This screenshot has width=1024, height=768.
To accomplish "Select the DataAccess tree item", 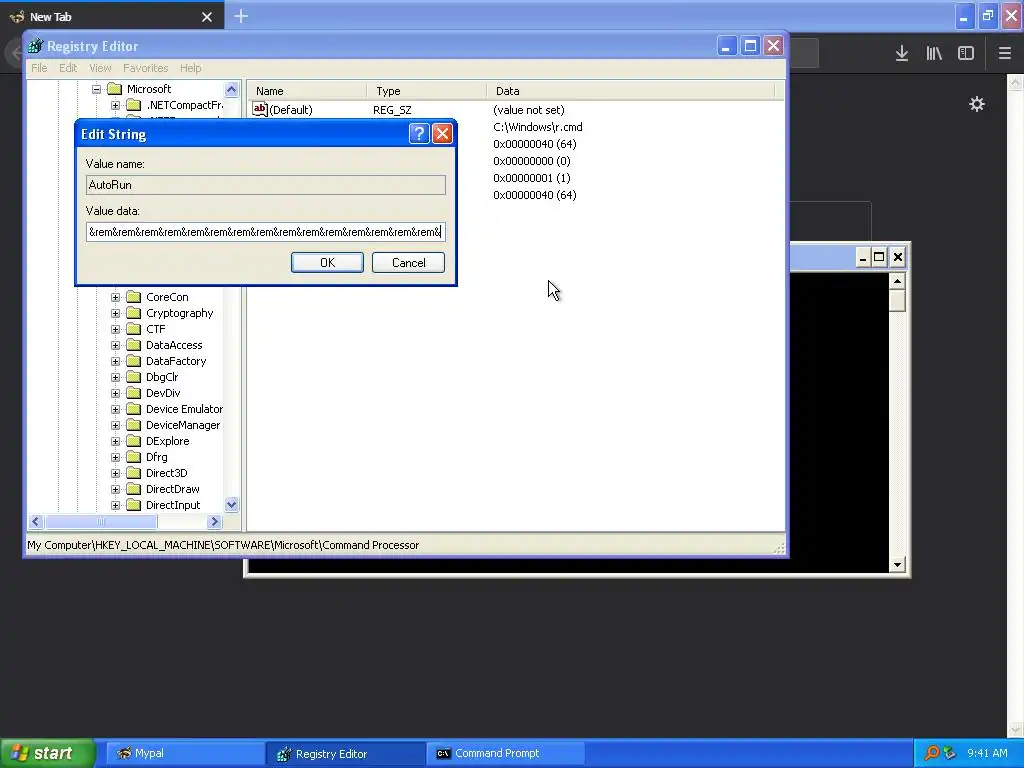I will (174, 345).
